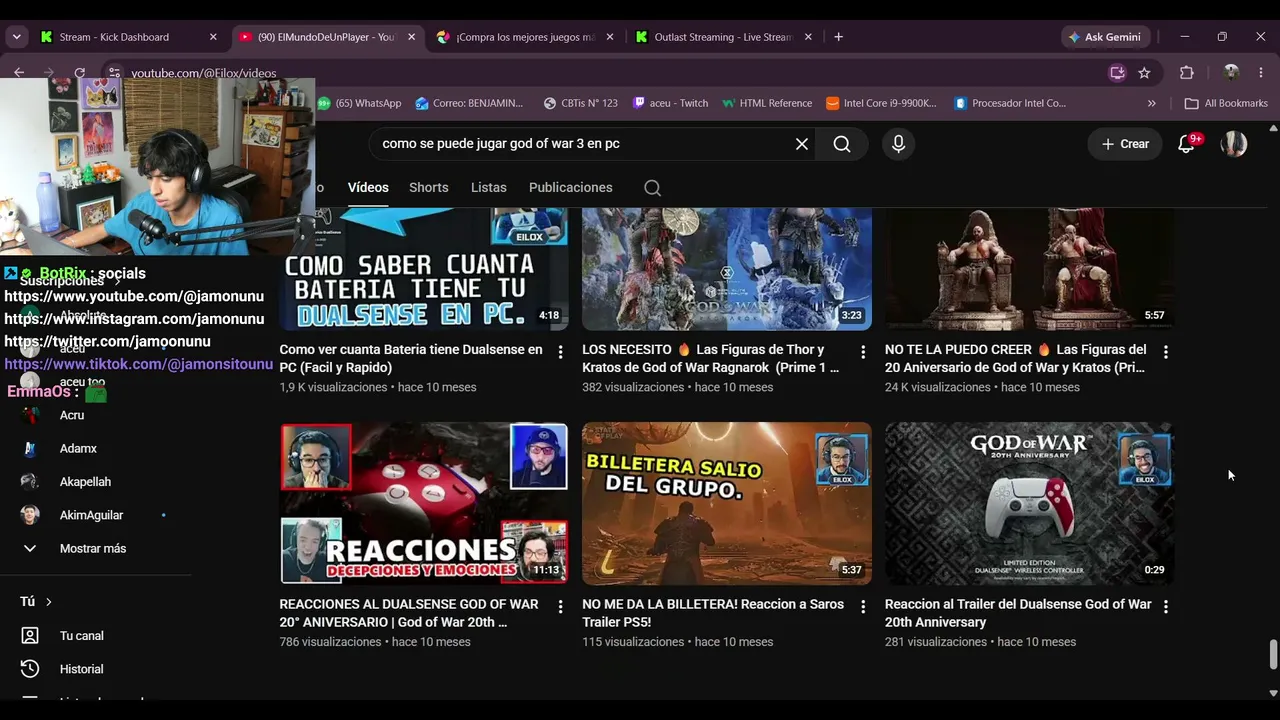The image size is (1280, 720).
Task: Open a new browser tab
Action: (838, 37)
